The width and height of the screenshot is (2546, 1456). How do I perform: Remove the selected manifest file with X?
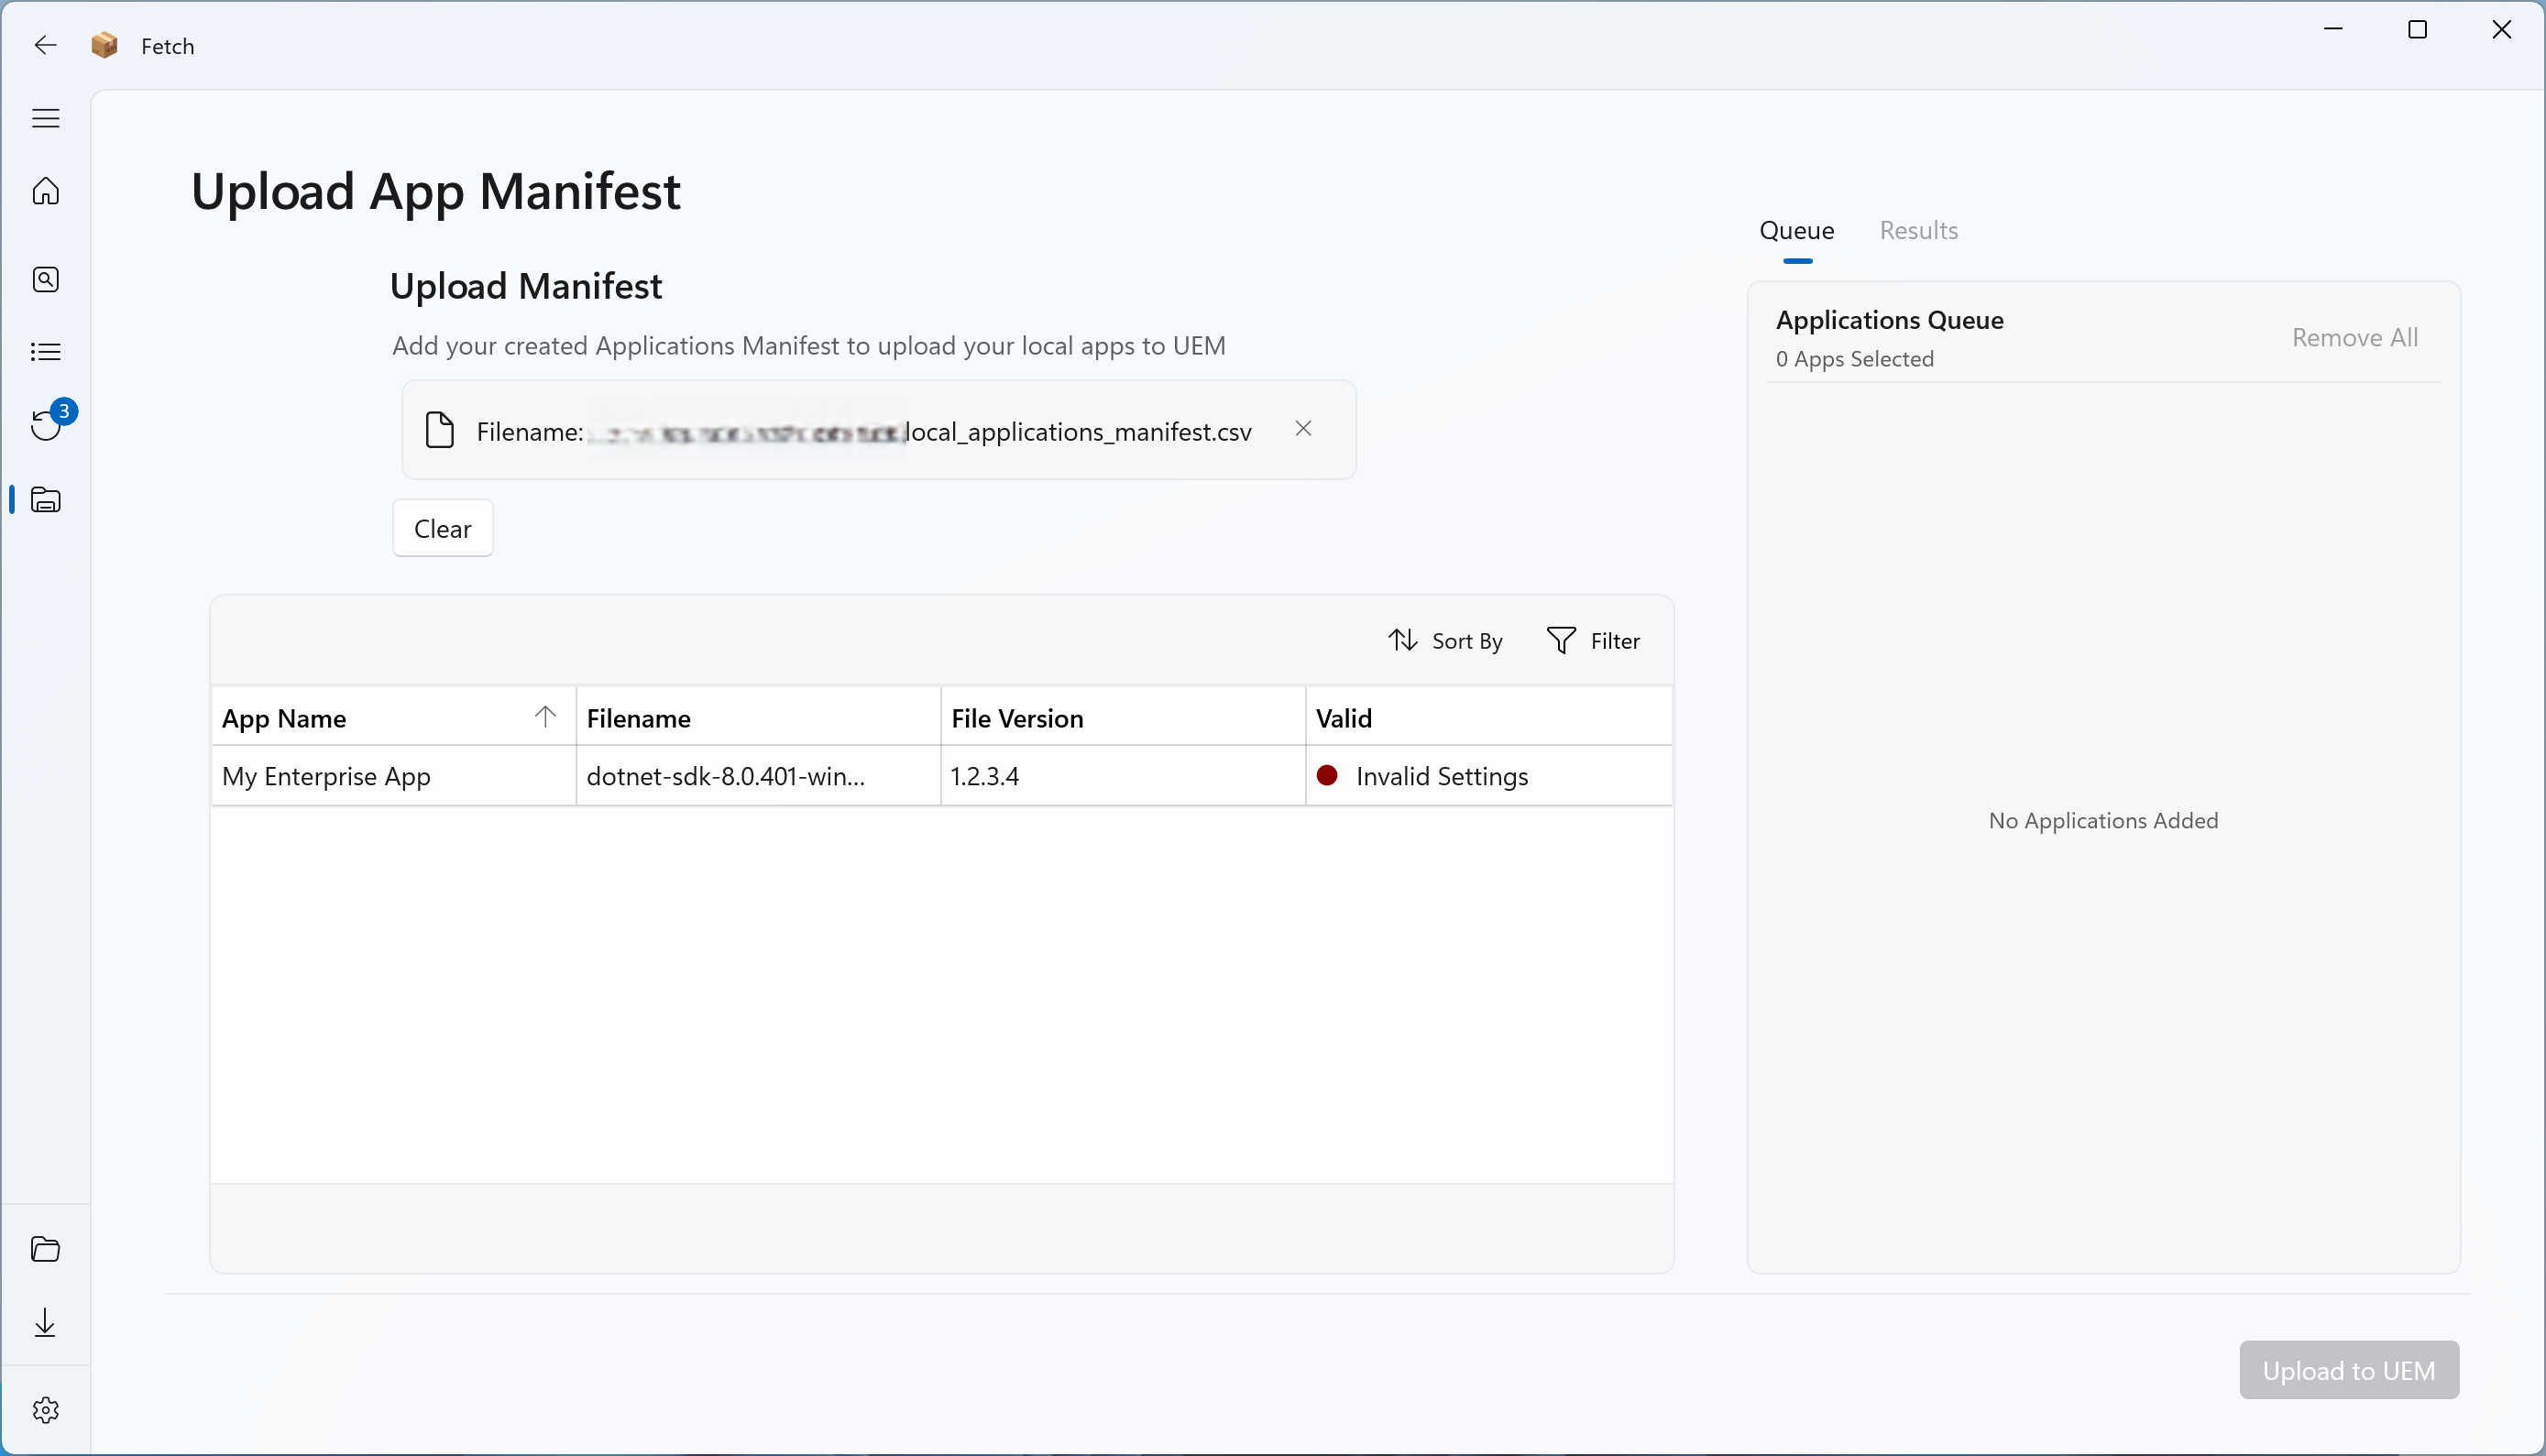1303,429
